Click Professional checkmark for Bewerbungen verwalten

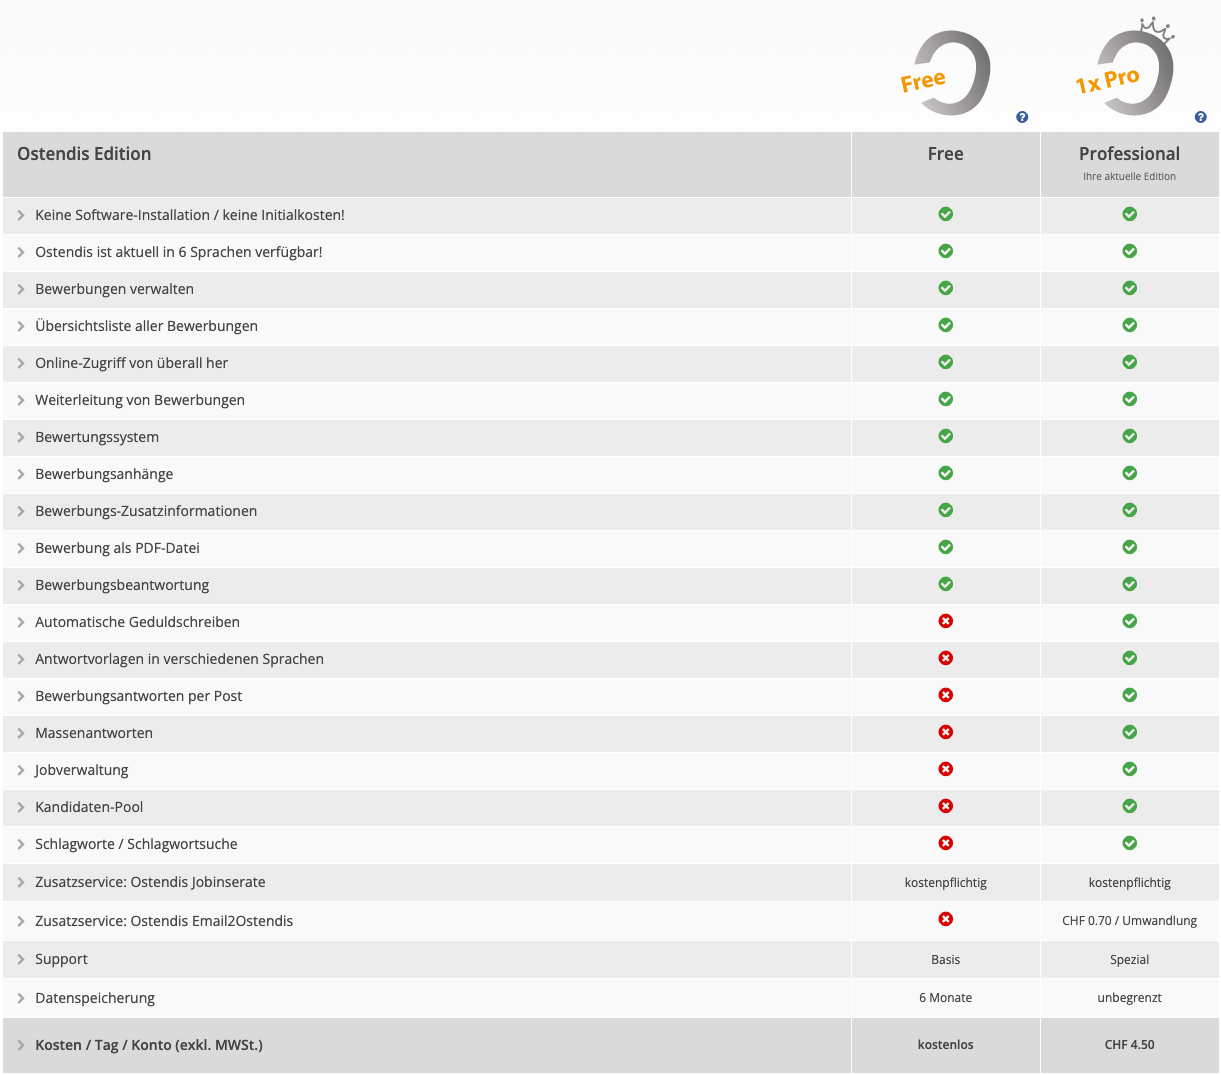click(1130, 288)
